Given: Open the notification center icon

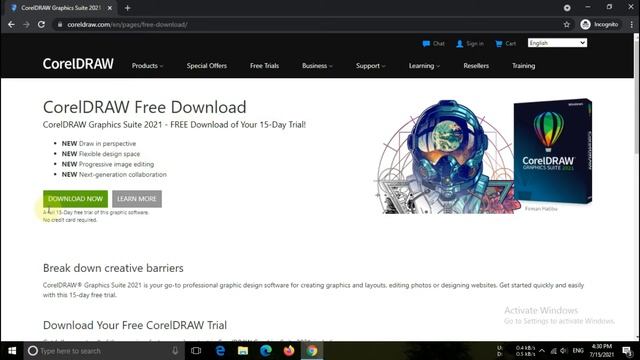Looking at the screenshot, I should click(x=627, y=351).
